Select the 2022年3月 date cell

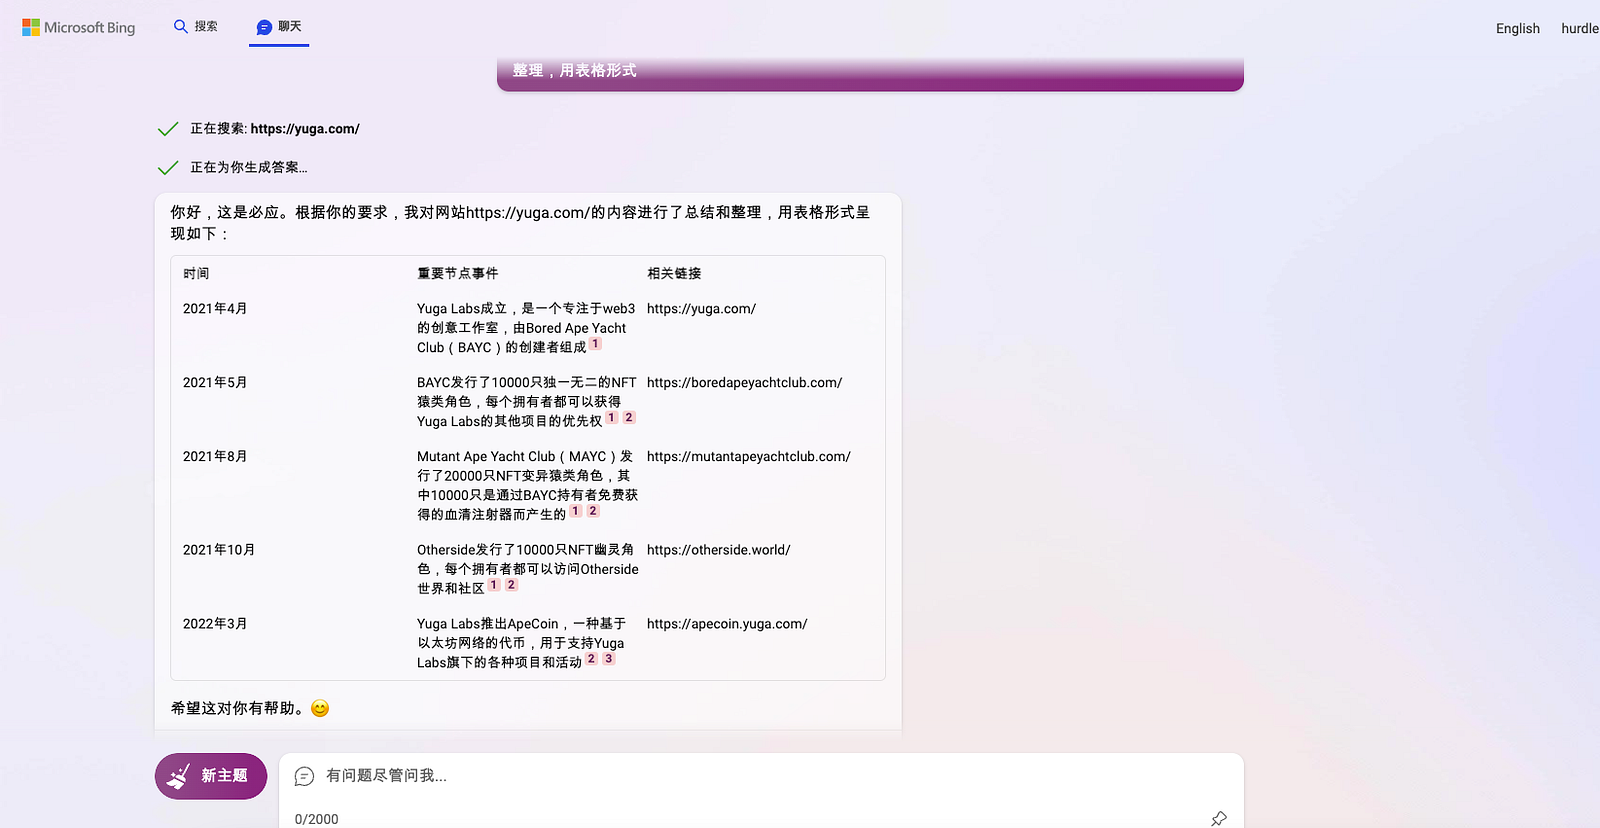point(215,624)
